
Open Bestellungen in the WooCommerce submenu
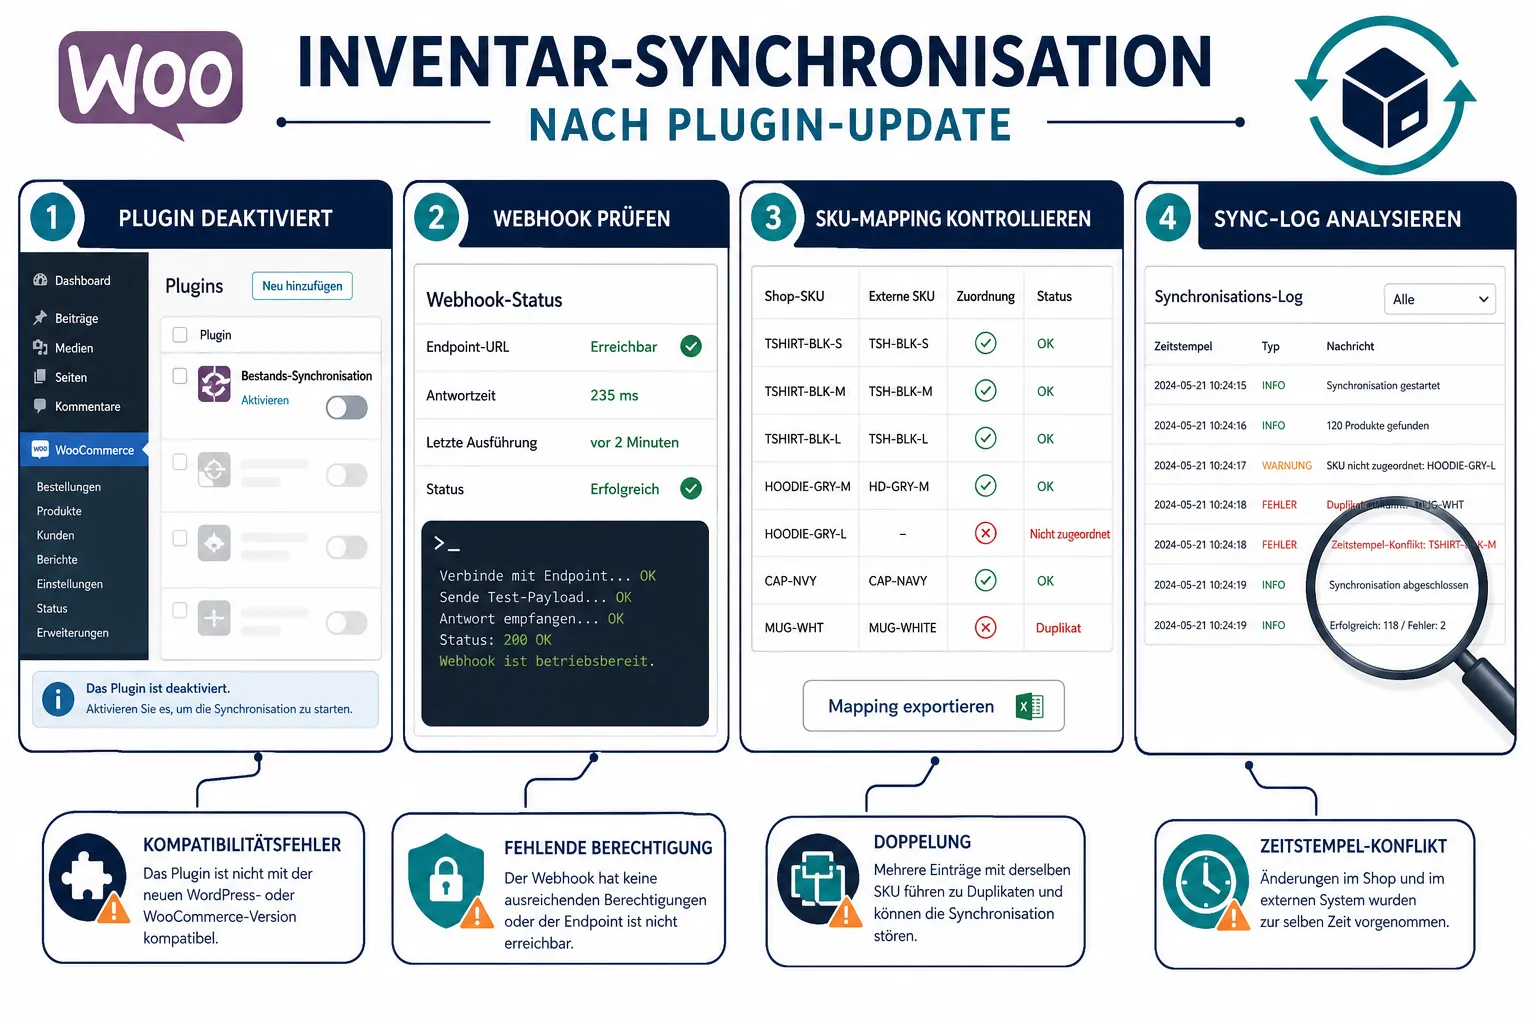[69, 487]
